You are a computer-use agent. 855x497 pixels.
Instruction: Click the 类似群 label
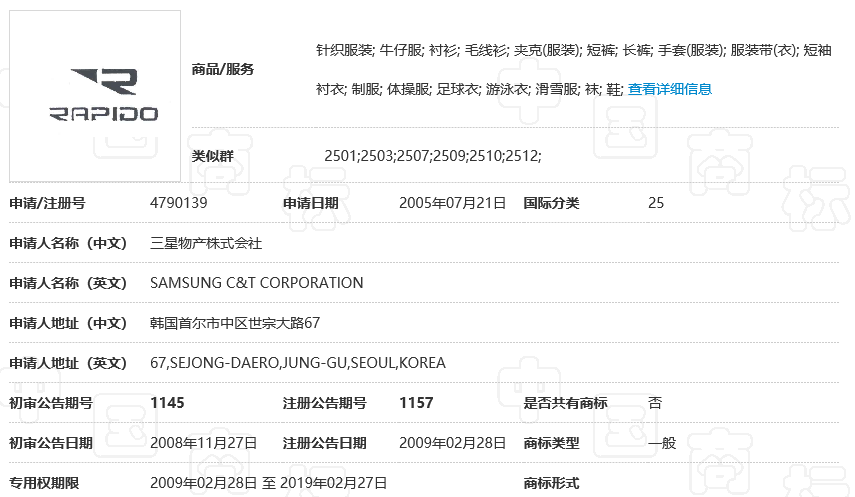tap(212, 156)
